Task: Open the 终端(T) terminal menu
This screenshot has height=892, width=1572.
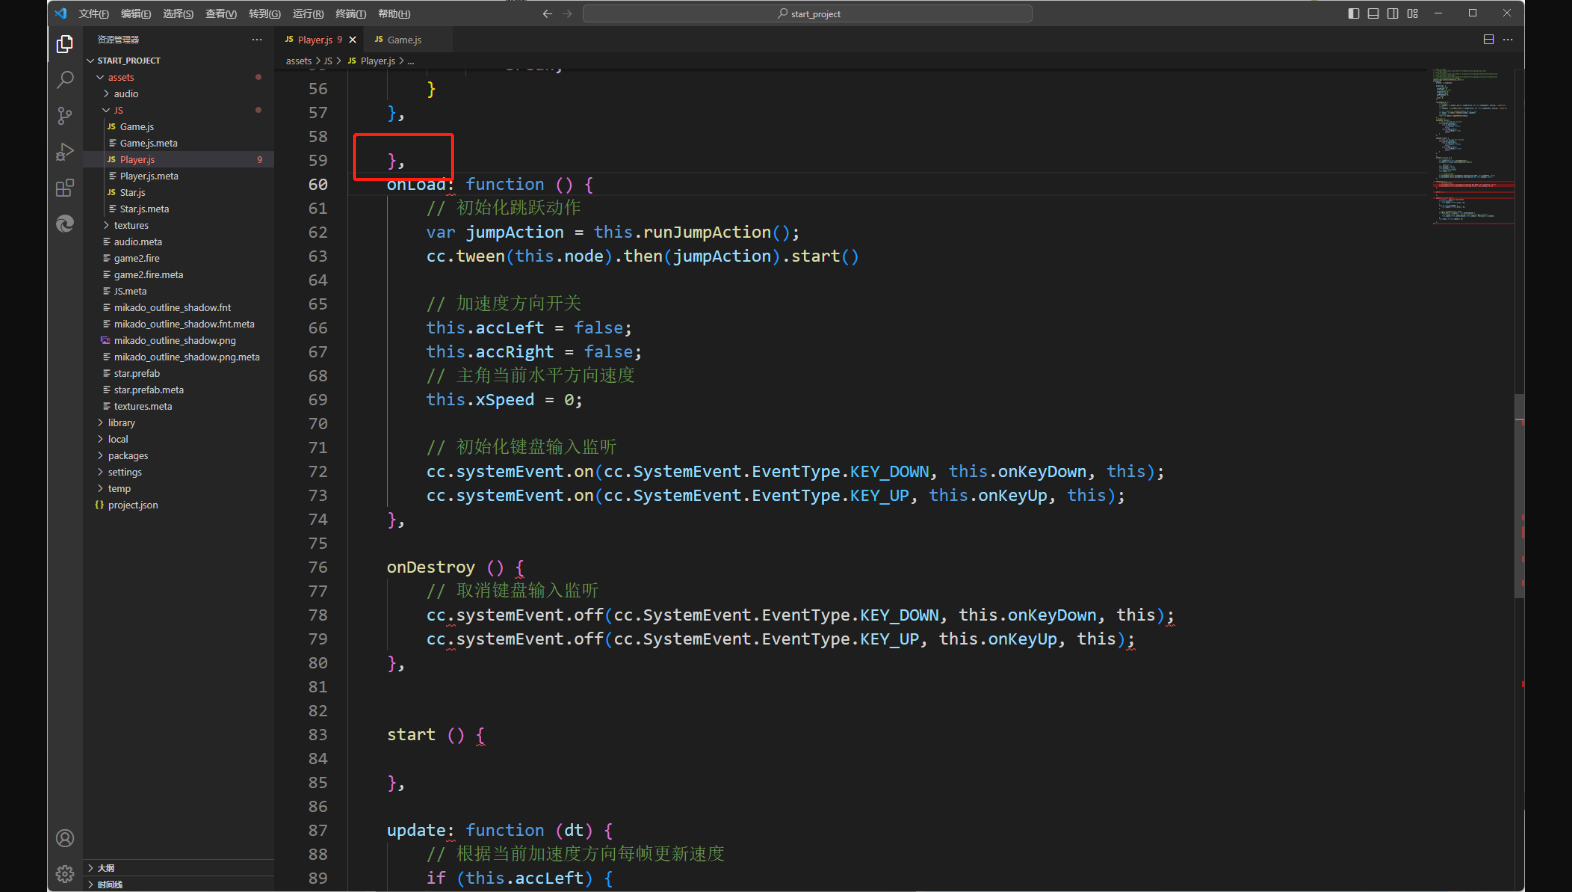Action: click(x=350, y=14)
